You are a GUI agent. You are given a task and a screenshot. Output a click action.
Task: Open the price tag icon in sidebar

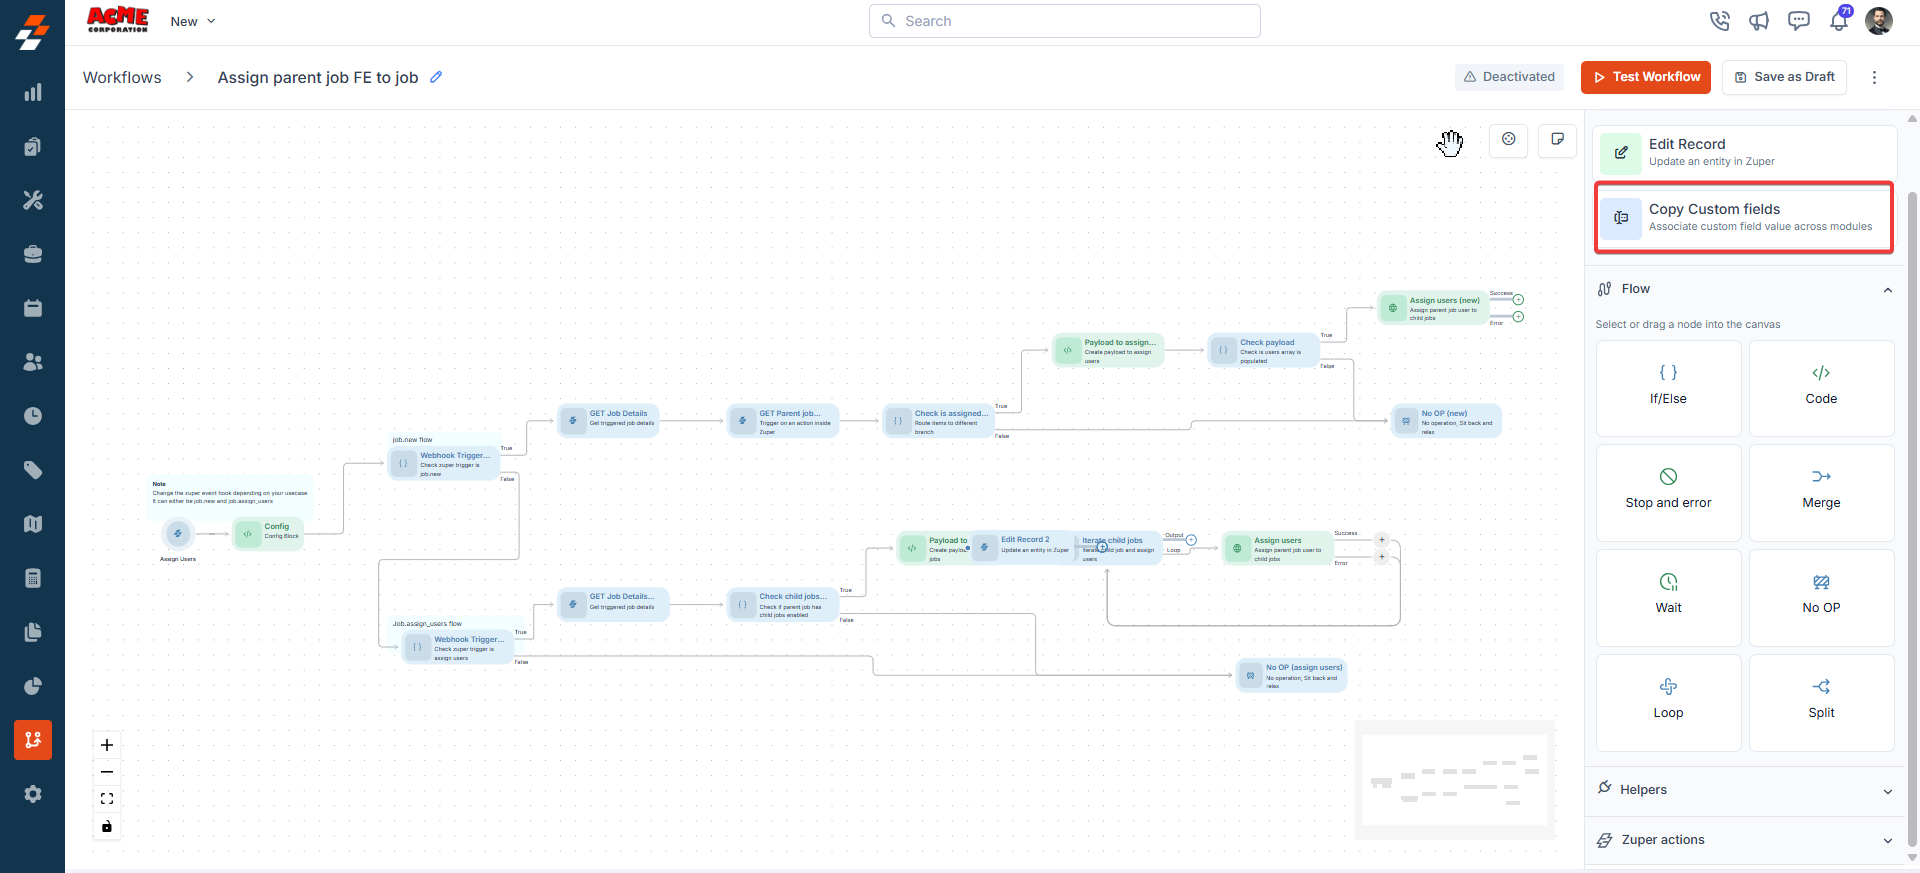pyautogui.click(x=33, y=470)
